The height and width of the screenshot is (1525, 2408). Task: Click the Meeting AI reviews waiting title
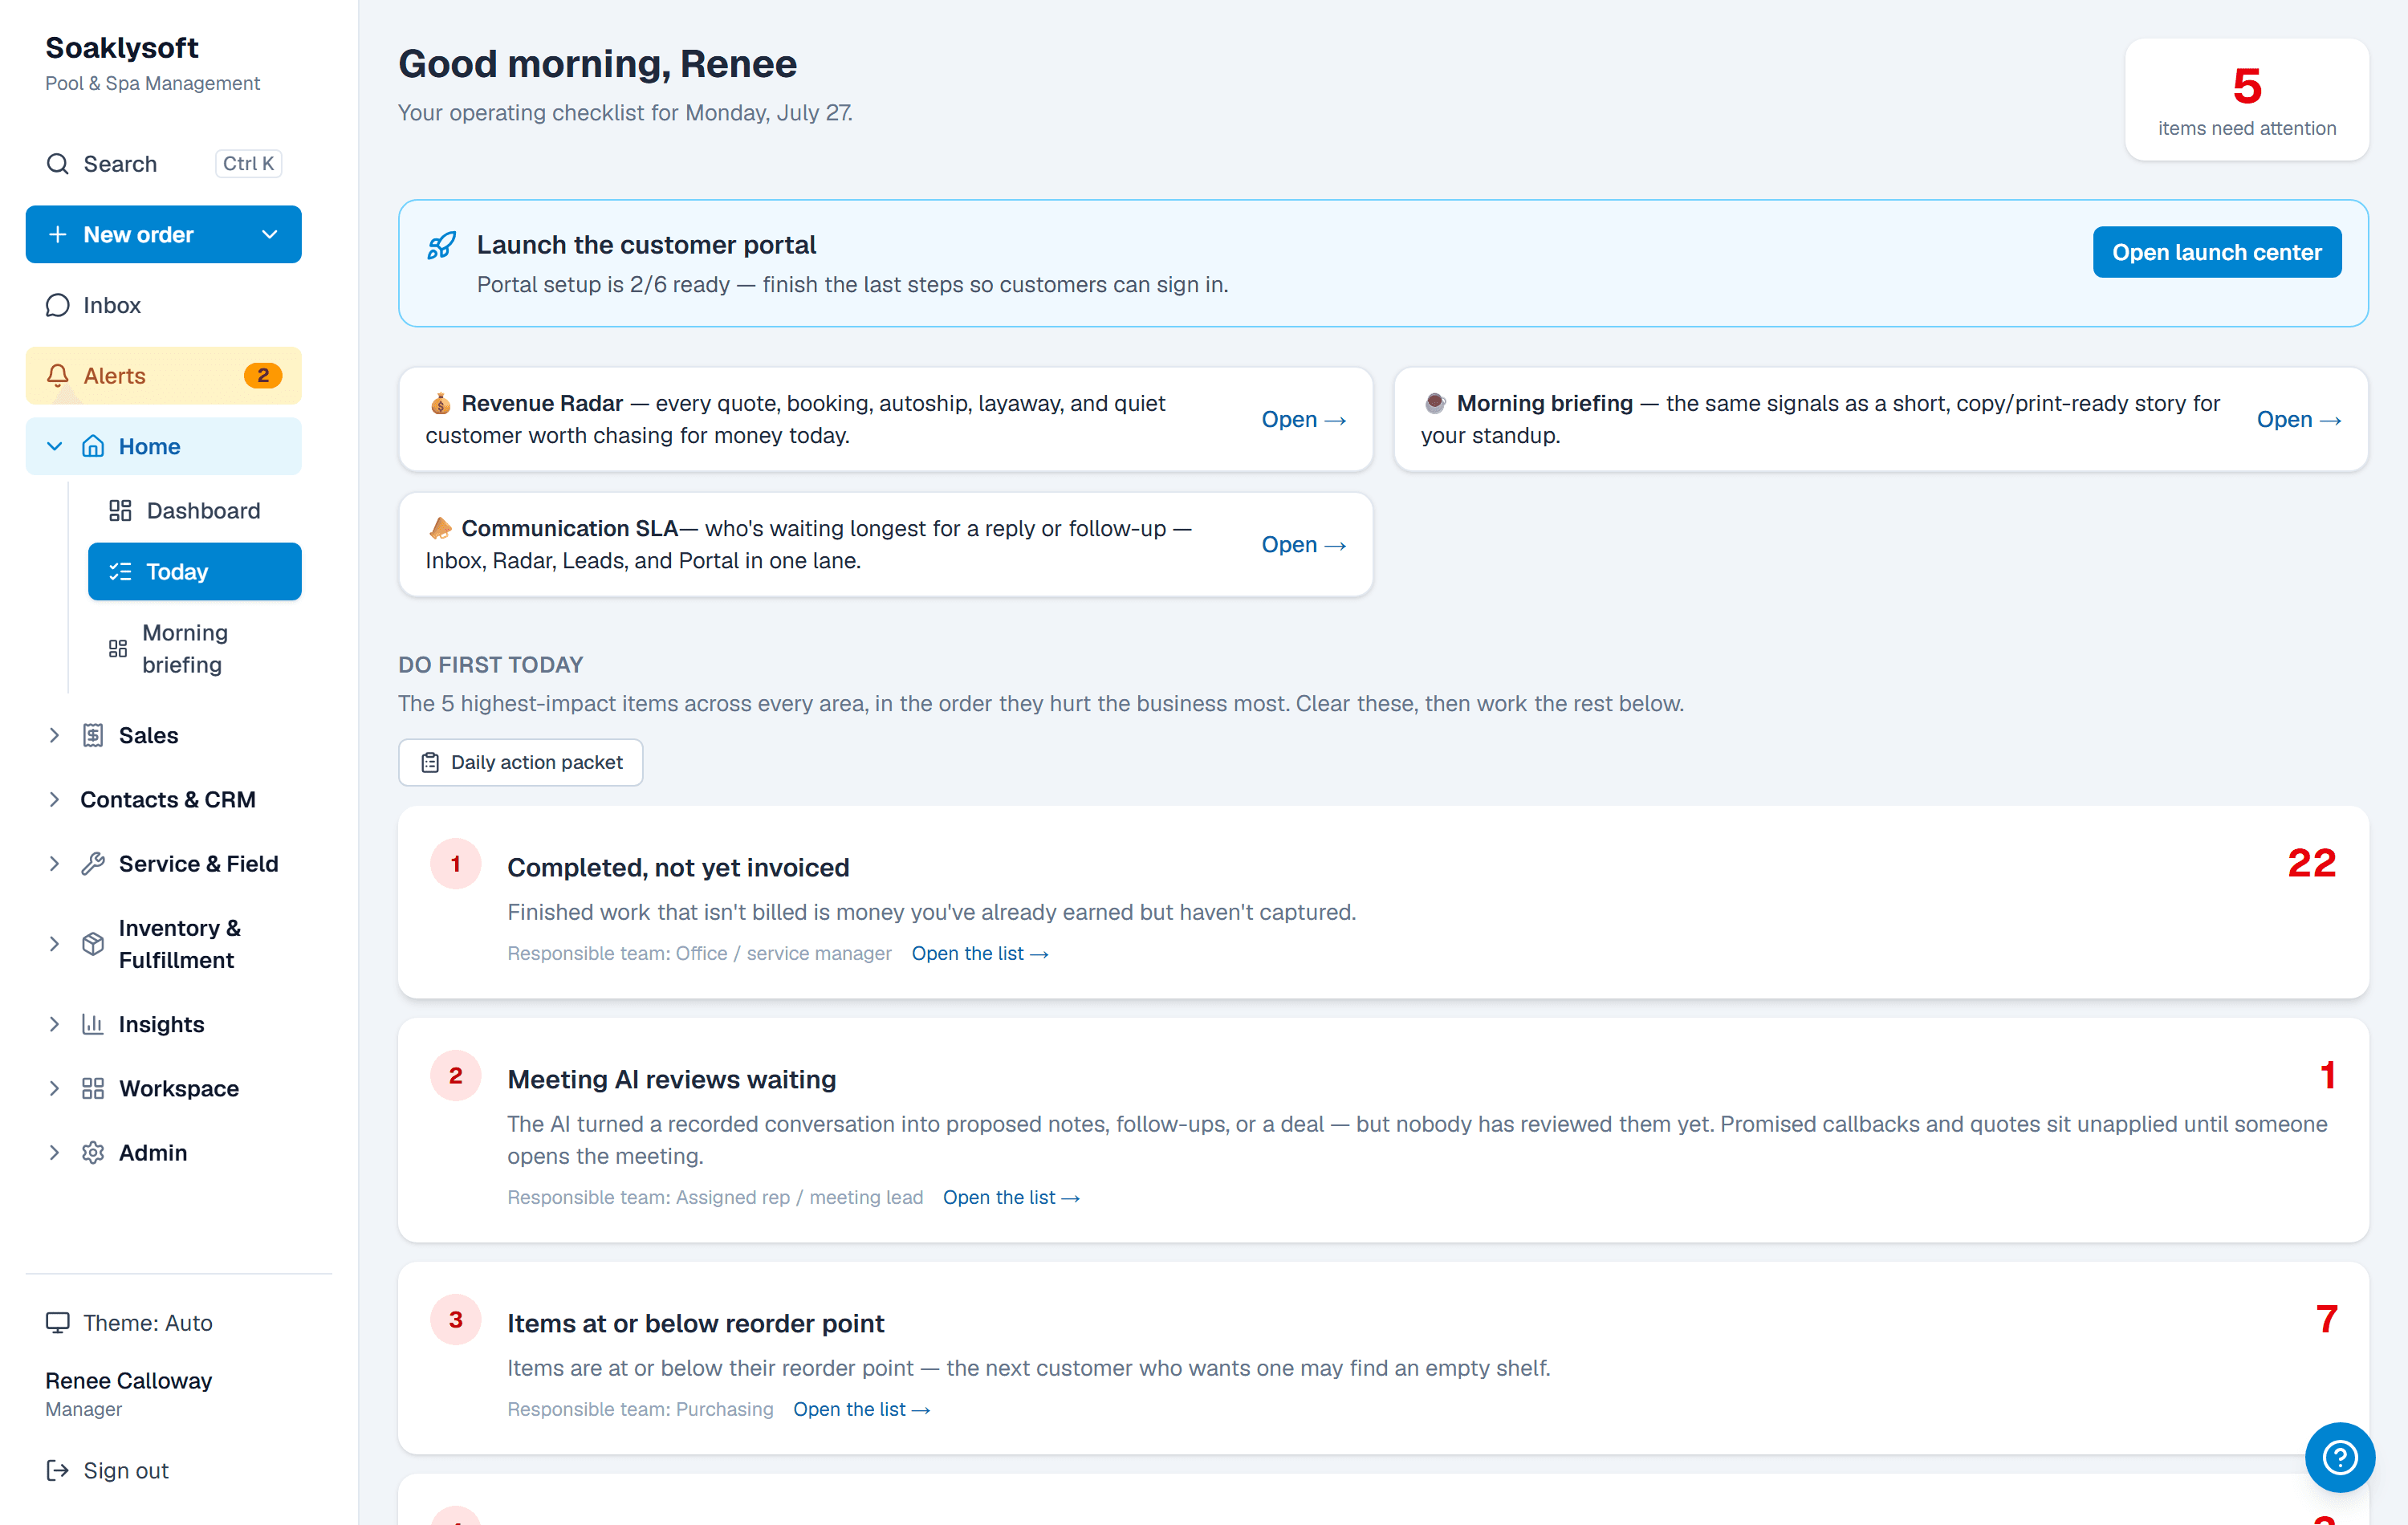tap(671, 1079)
